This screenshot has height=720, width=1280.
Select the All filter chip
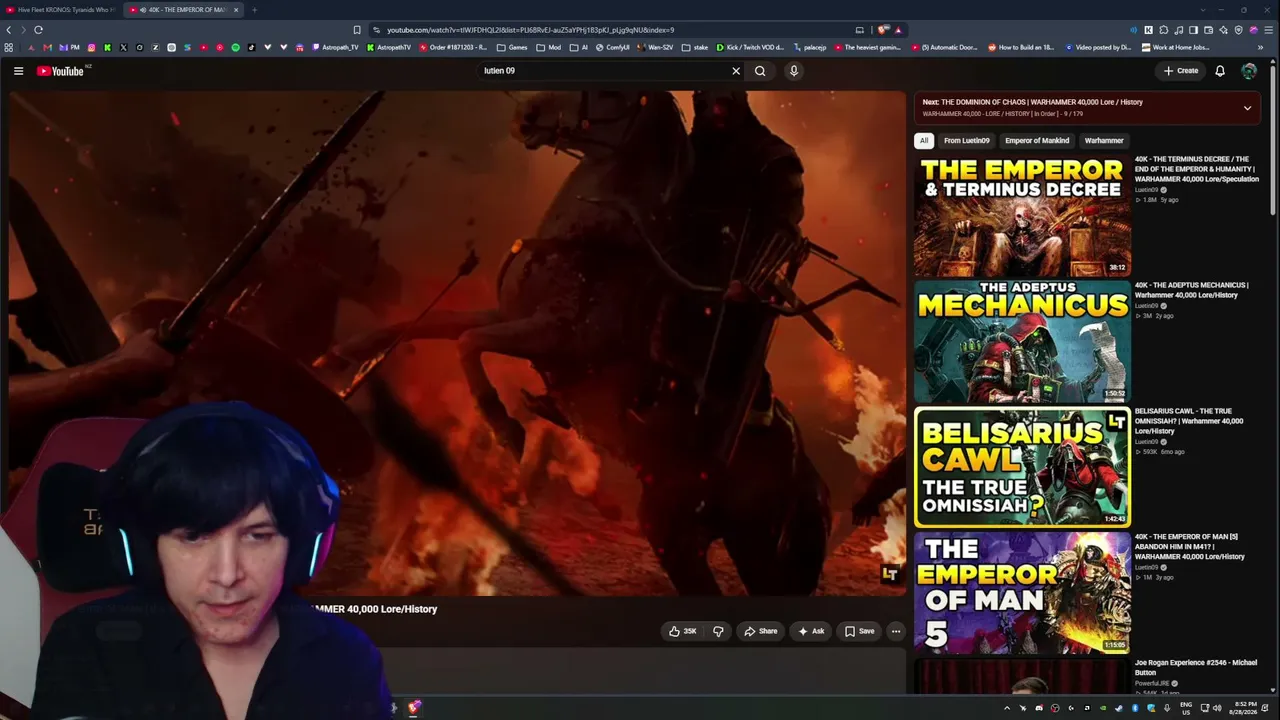[924, 141]
